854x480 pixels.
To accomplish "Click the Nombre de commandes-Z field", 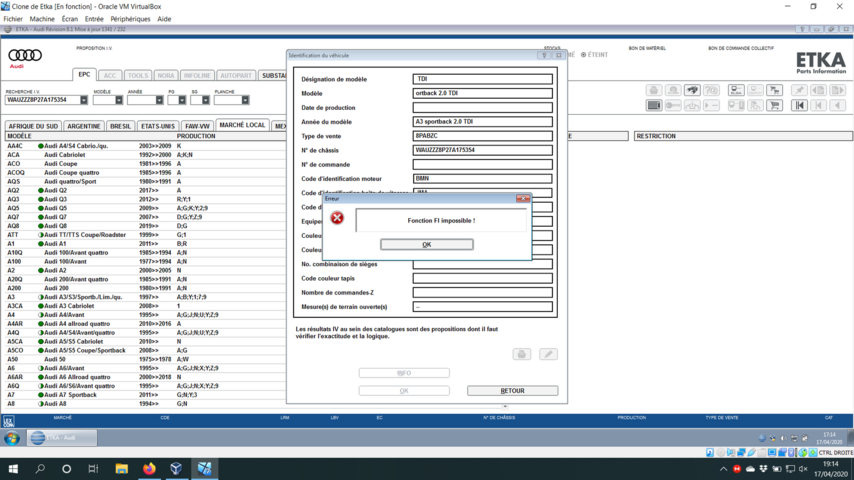I will click(483, 293).
